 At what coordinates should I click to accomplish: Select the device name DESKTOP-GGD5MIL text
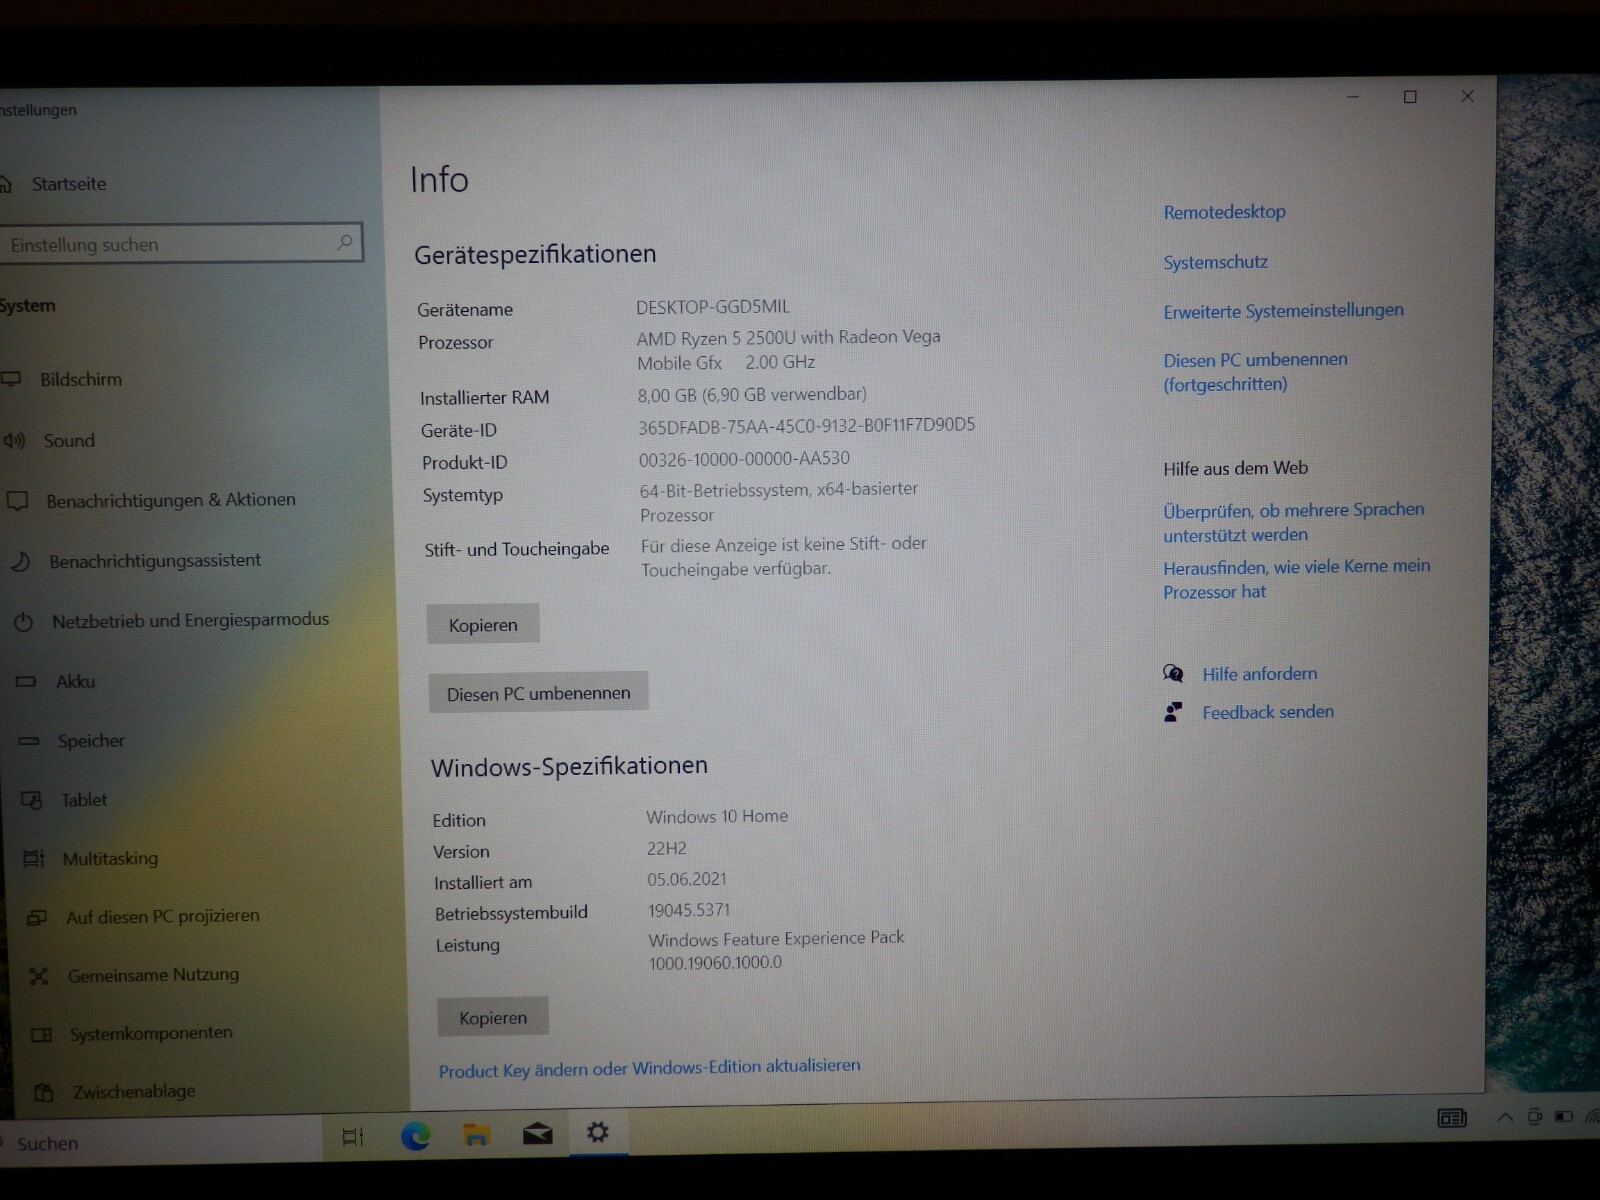712,307
